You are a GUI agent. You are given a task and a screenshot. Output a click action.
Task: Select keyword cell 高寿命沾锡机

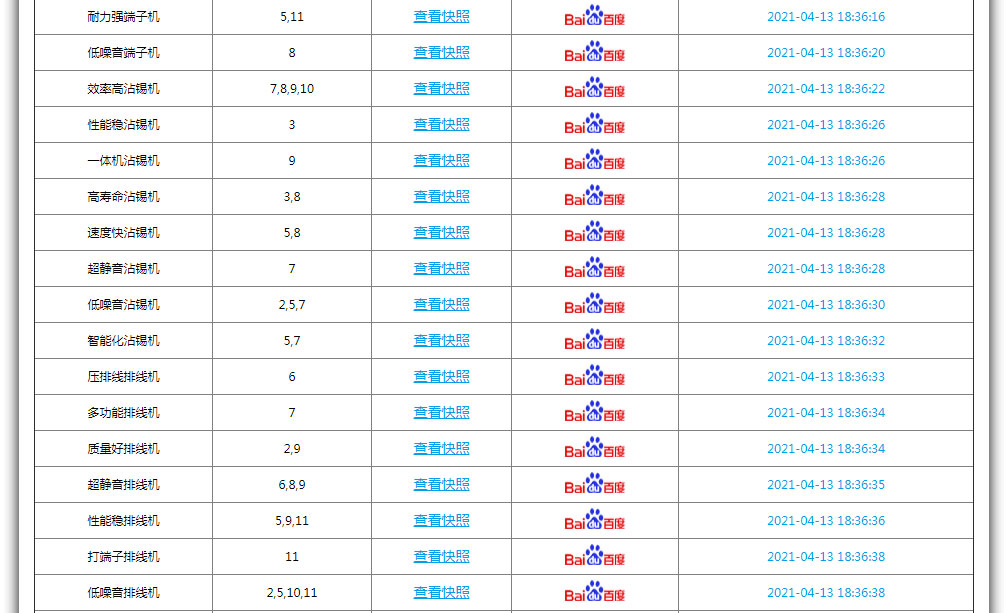[123, 196]
